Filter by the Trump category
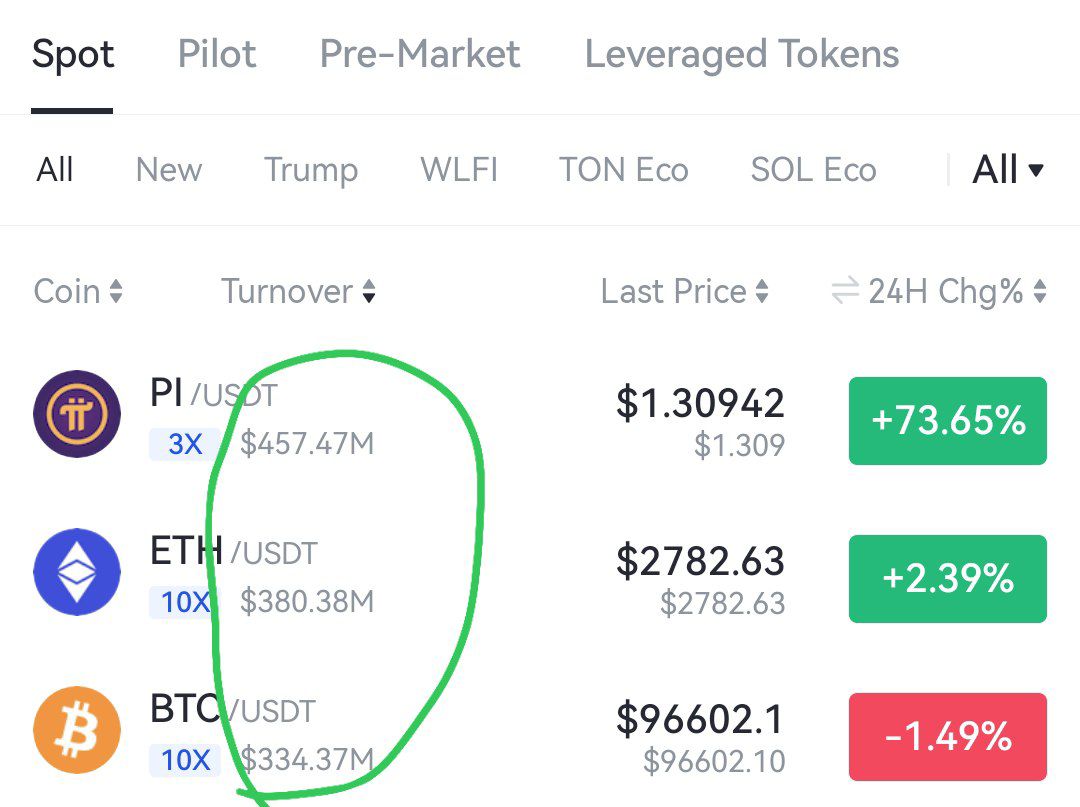The image size is (1080, 807). pyautogui.click(x=311, y=170)
